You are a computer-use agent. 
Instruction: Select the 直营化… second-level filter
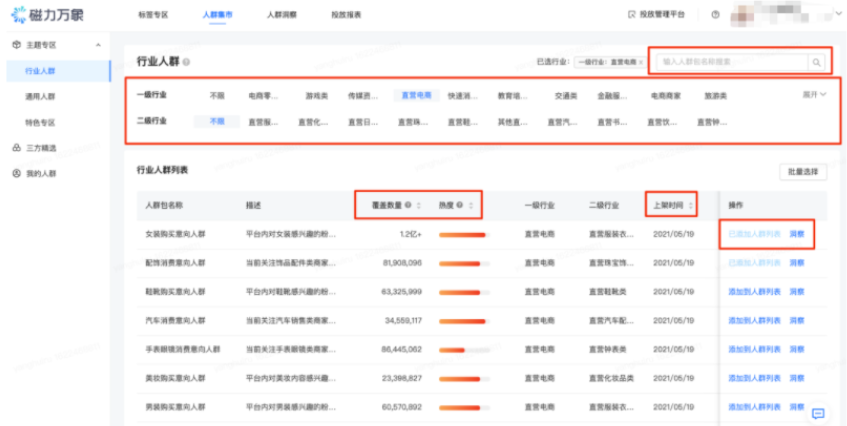click(313, 122)
